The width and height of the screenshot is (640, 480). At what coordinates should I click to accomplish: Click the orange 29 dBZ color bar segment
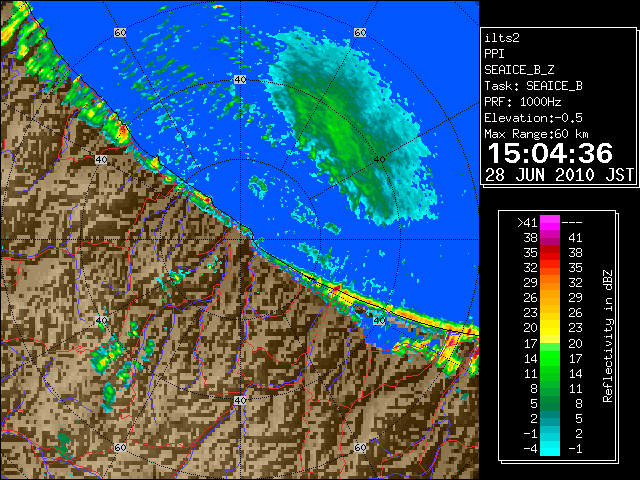[x=550, y=282]
